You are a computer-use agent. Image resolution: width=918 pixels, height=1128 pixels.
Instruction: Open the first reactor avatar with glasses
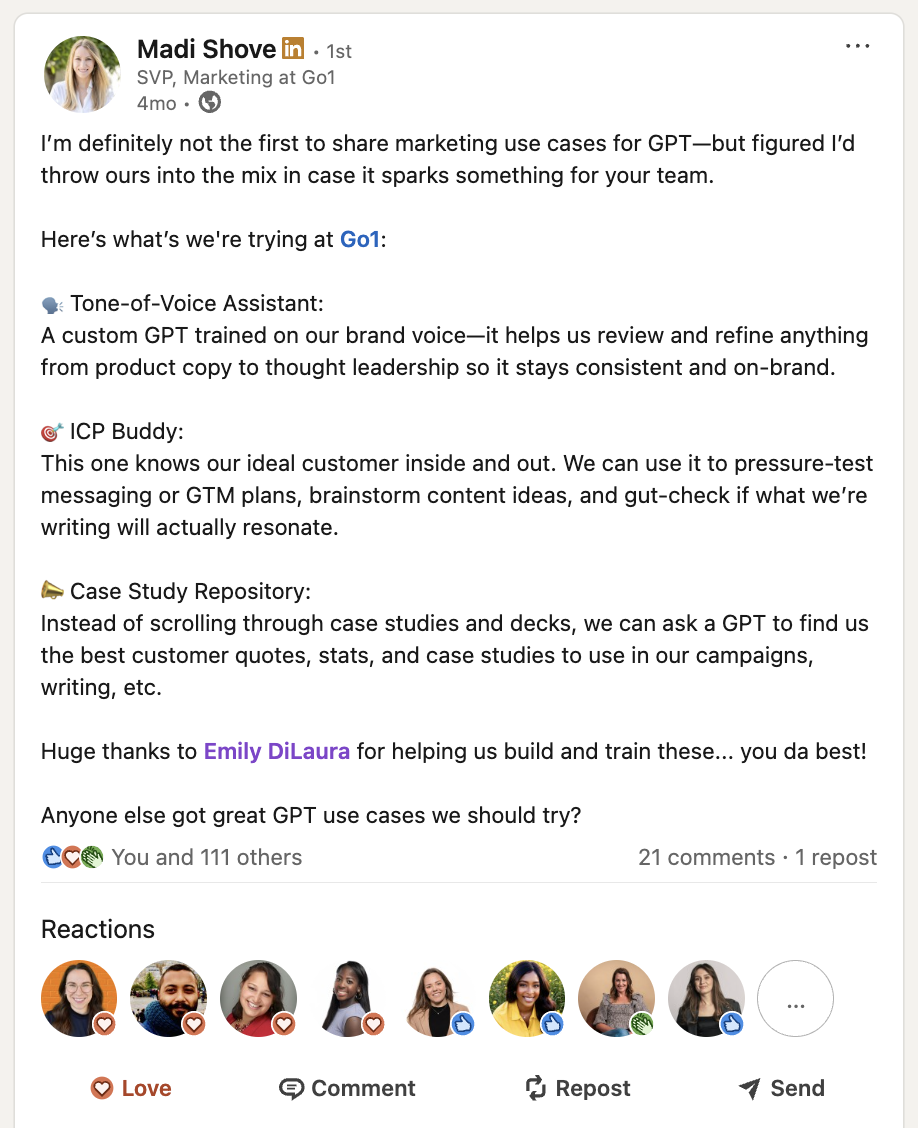(x=79, y=999)
